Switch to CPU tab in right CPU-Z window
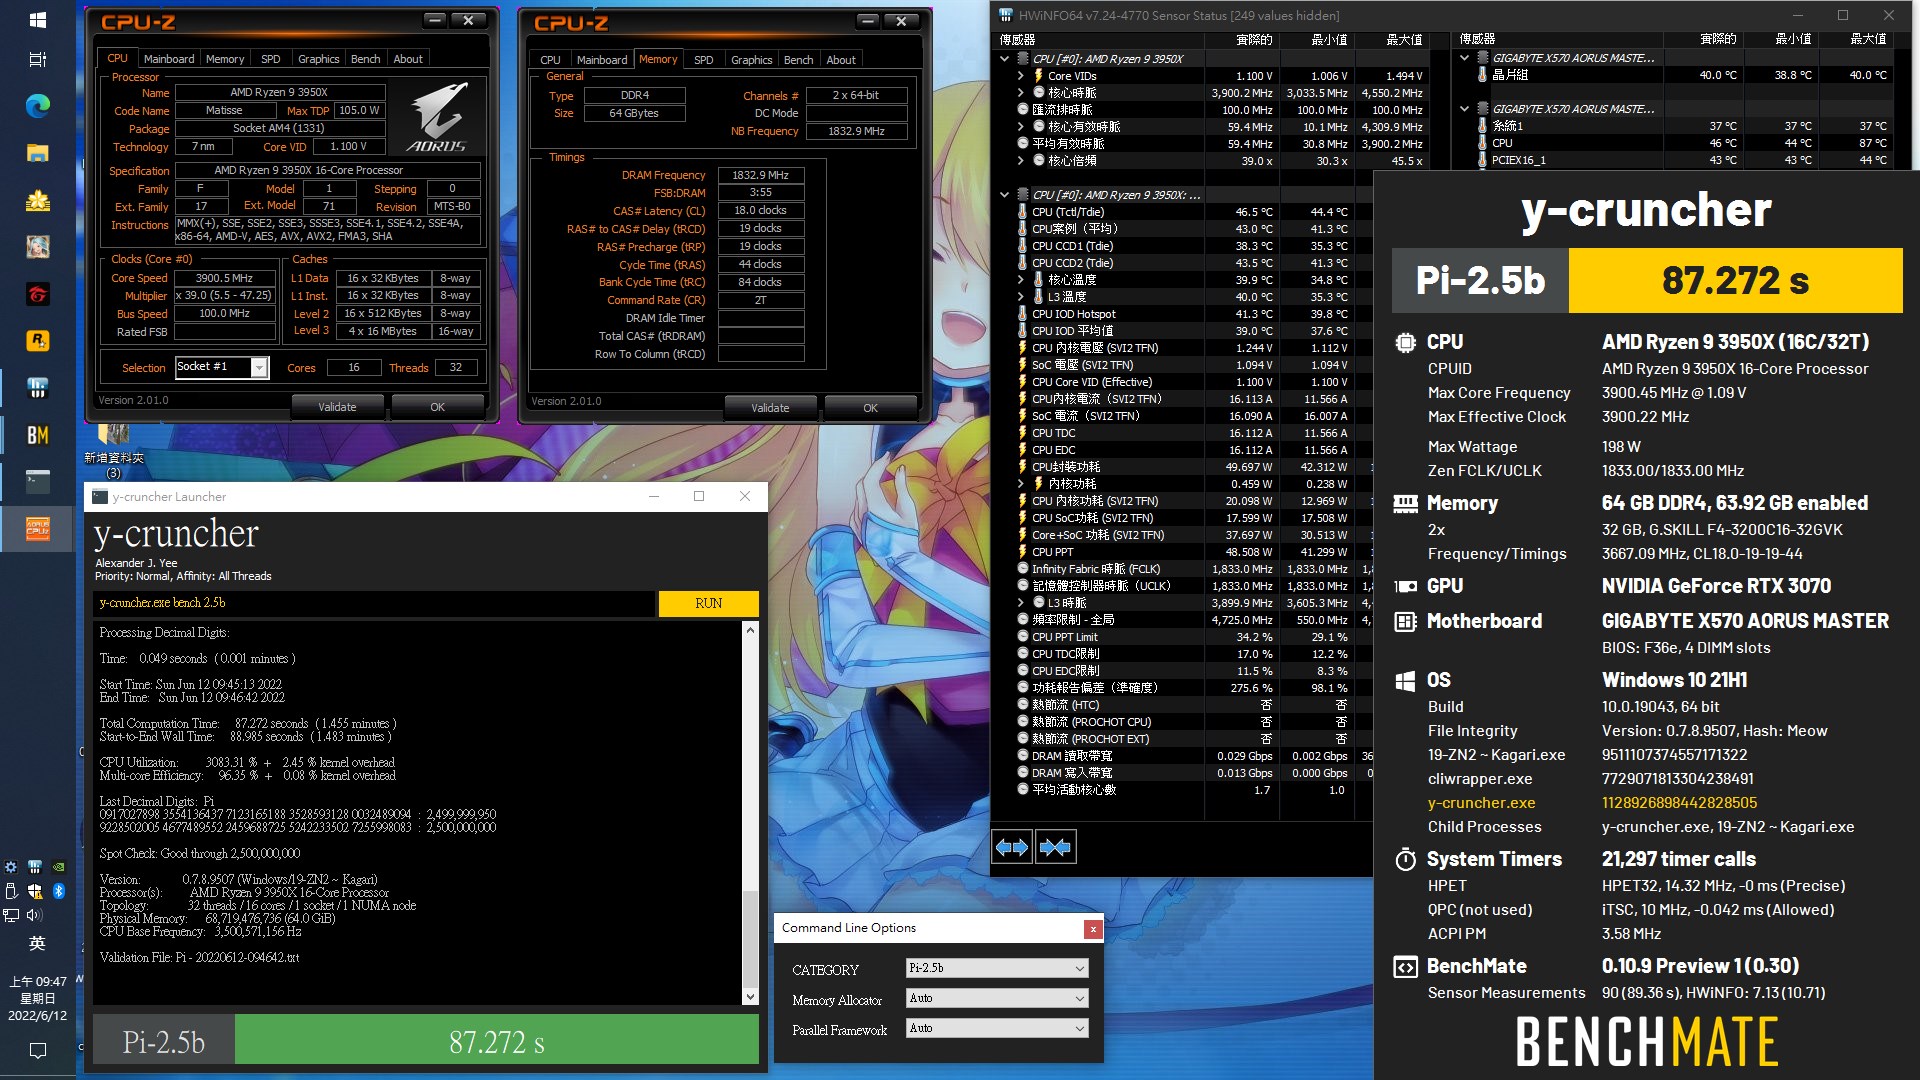1920x1080 pixels. (x=550, y=60)
